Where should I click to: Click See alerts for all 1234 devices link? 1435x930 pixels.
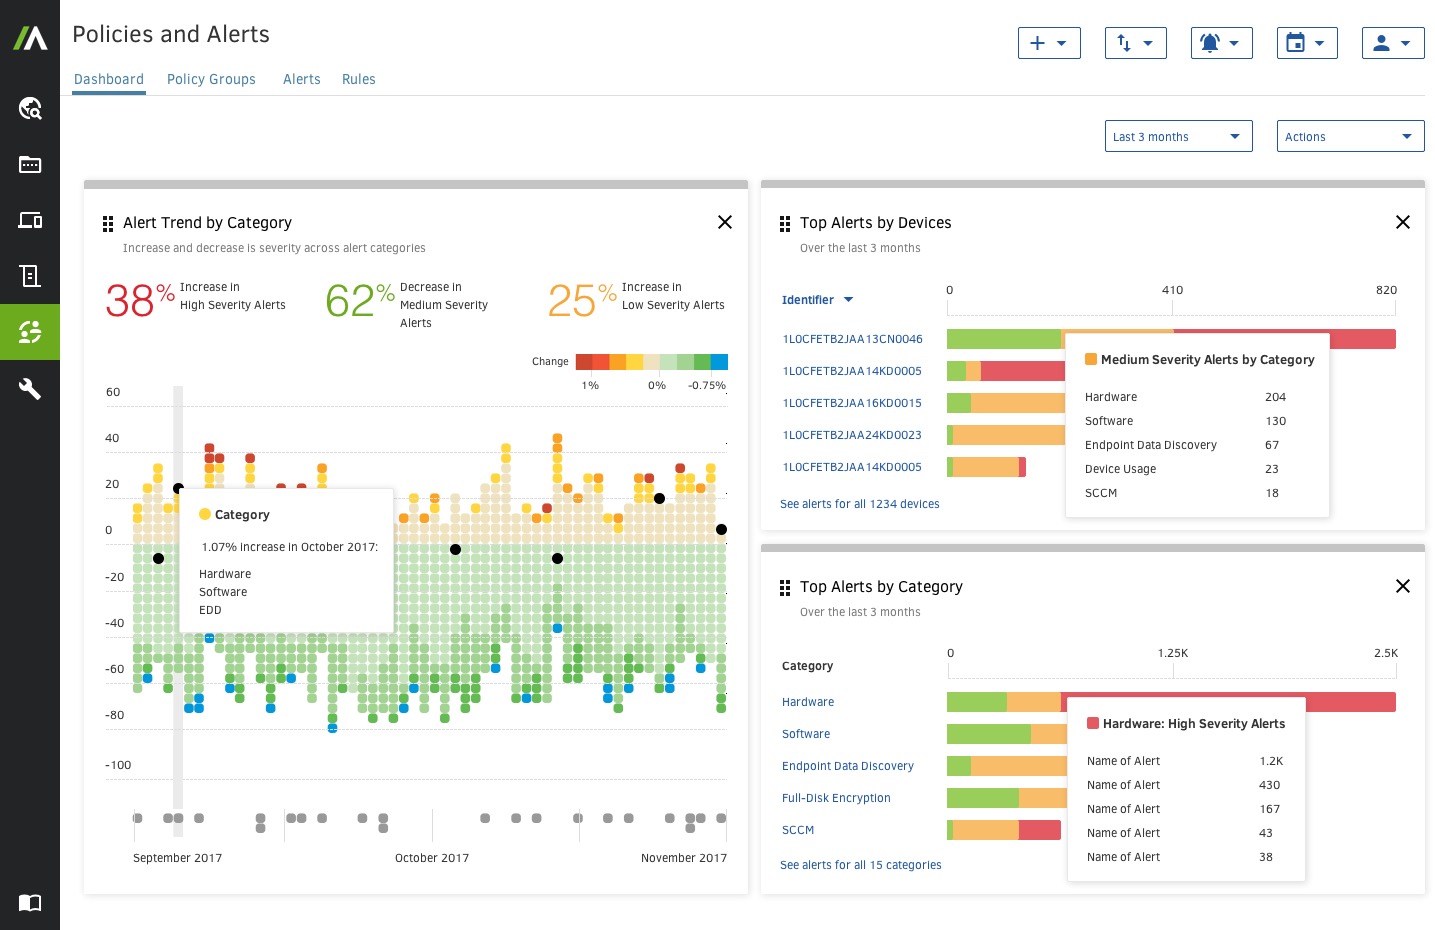859,504
